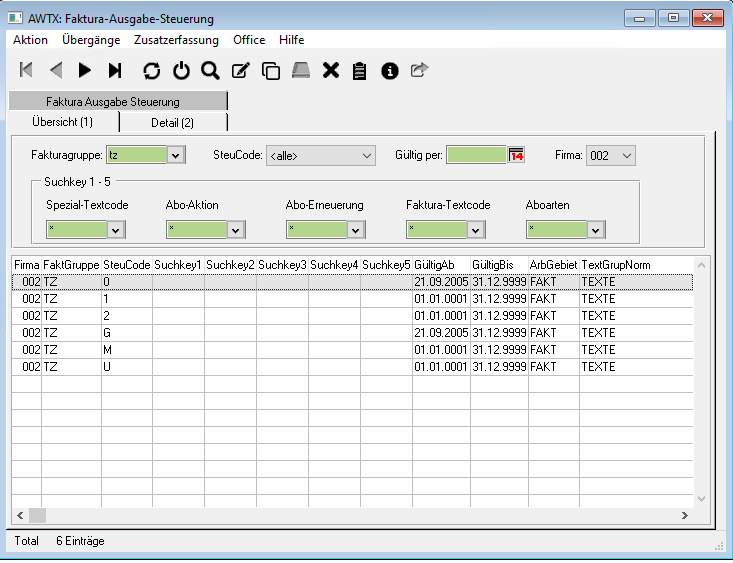This screenshot has height=563, width=733.
Task: Expand the Fakturagruppe dropdown arrow
Action: 175,155
